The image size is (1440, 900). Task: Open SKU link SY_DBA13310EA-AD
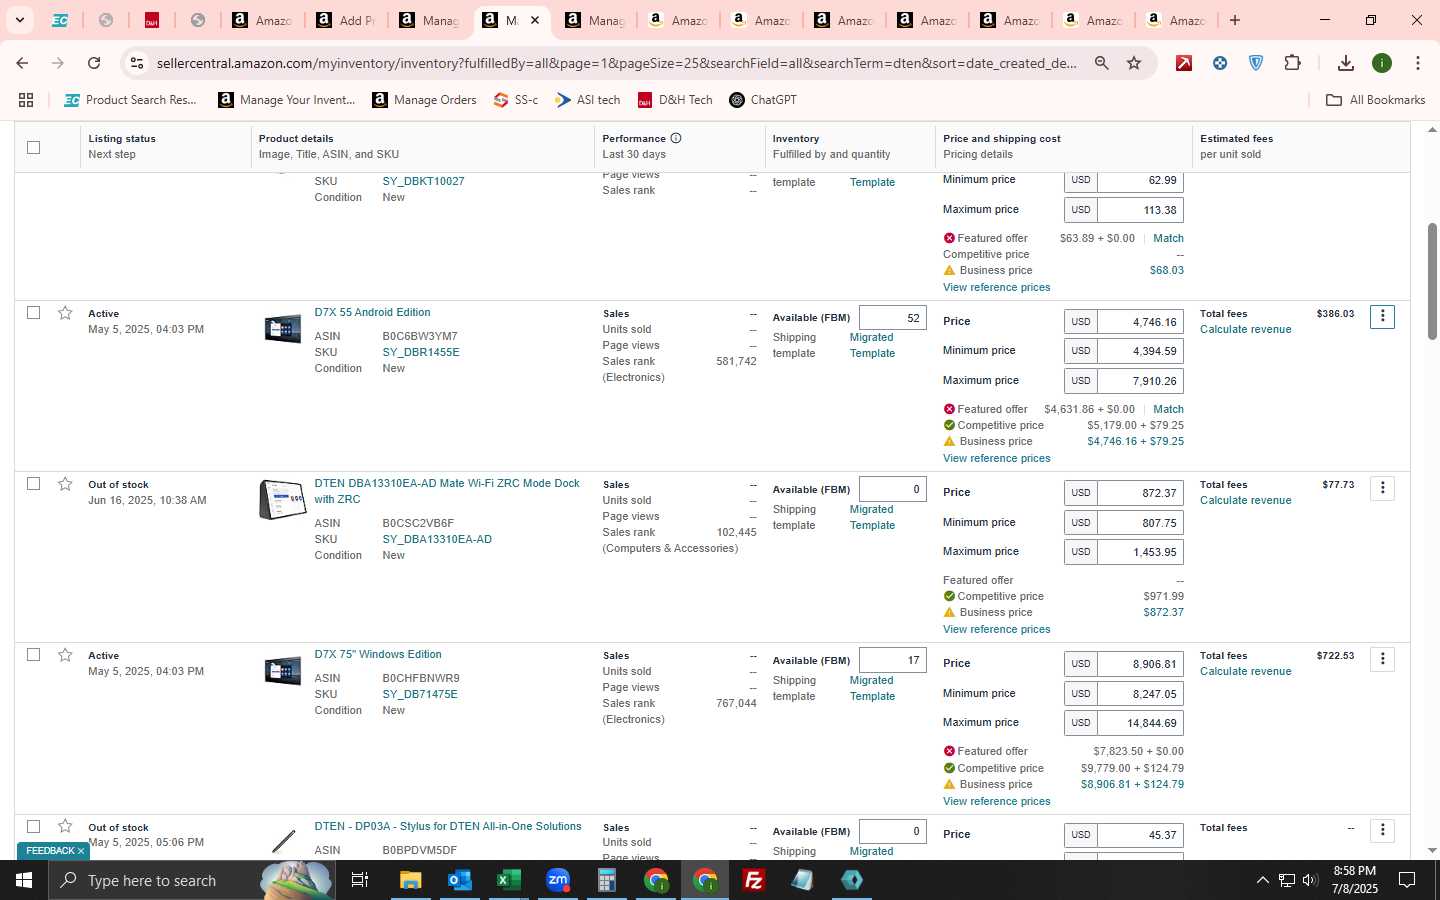(x=437, y=539)
